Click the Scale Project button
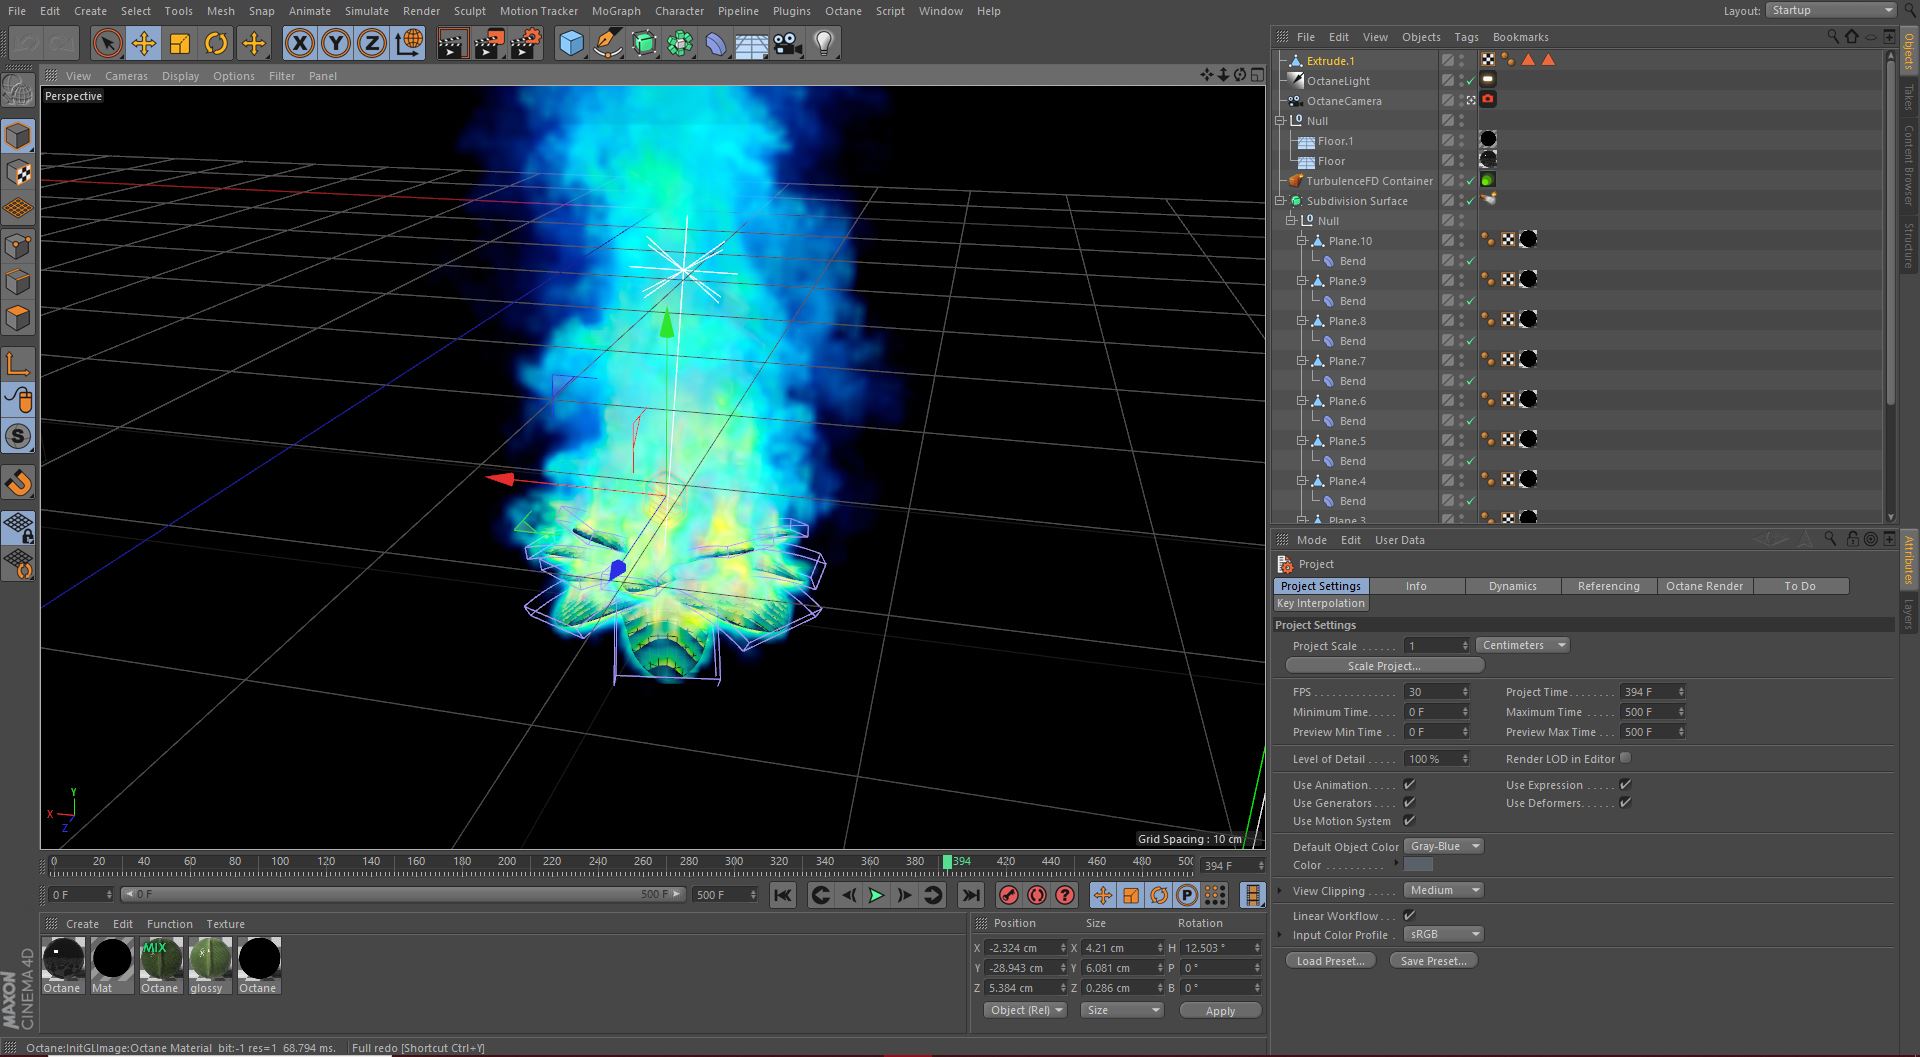This screenshot has width=1920, height=1057. click(x=1384, y=666)
